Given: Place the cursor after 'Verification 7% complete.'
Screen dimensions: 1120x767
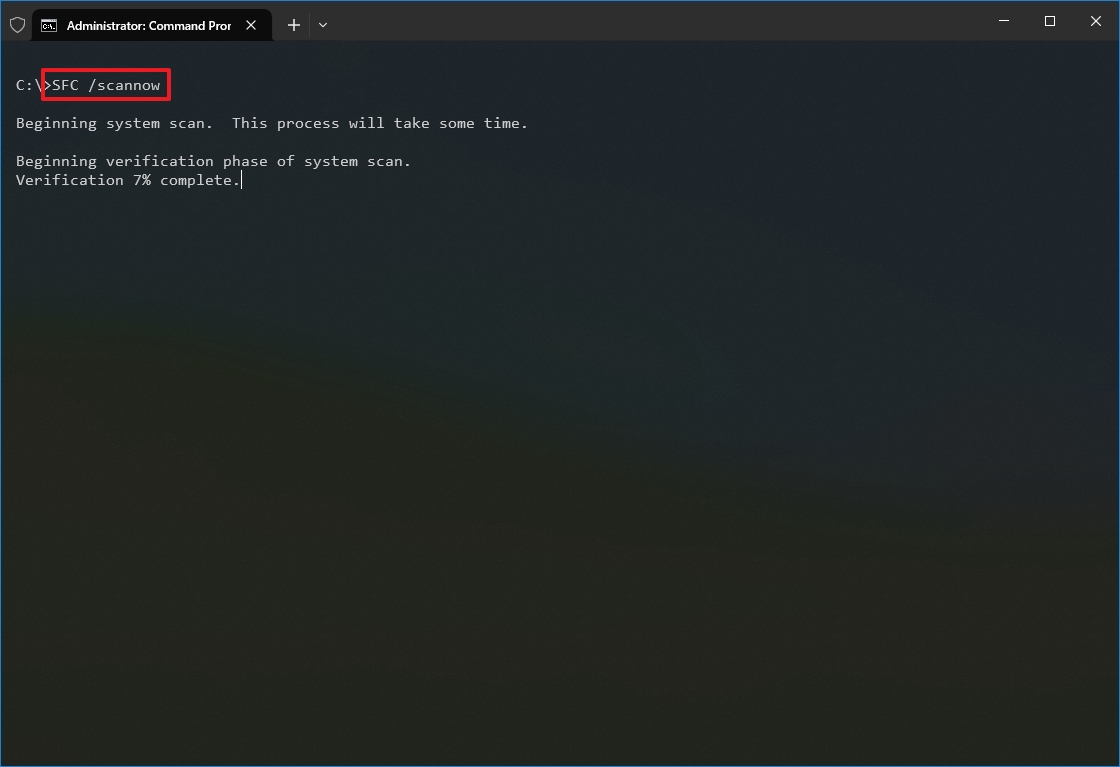Looking at the screenshot, I should pos(240,180).
